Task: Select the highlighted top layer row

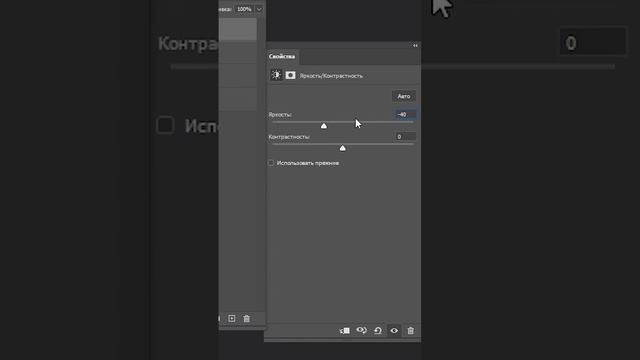Action: (x=238, y=29)
